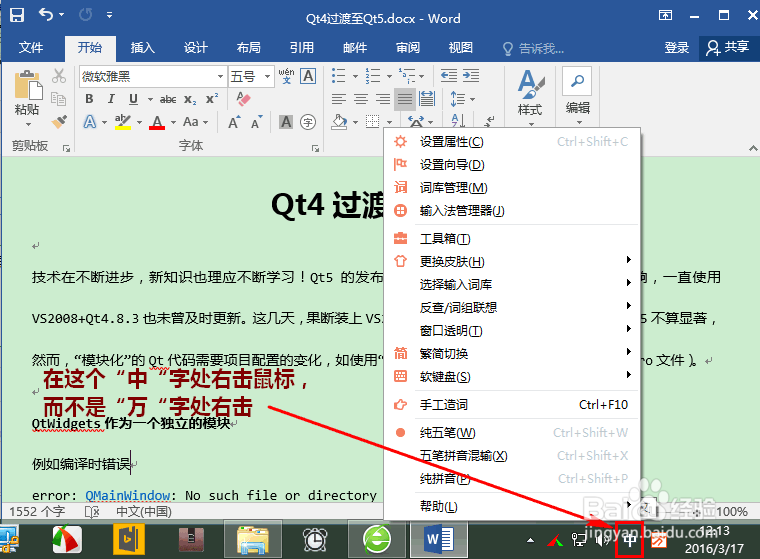Apply yellow text highlight color
Viewport: 760px width, 559px height.
123,122
